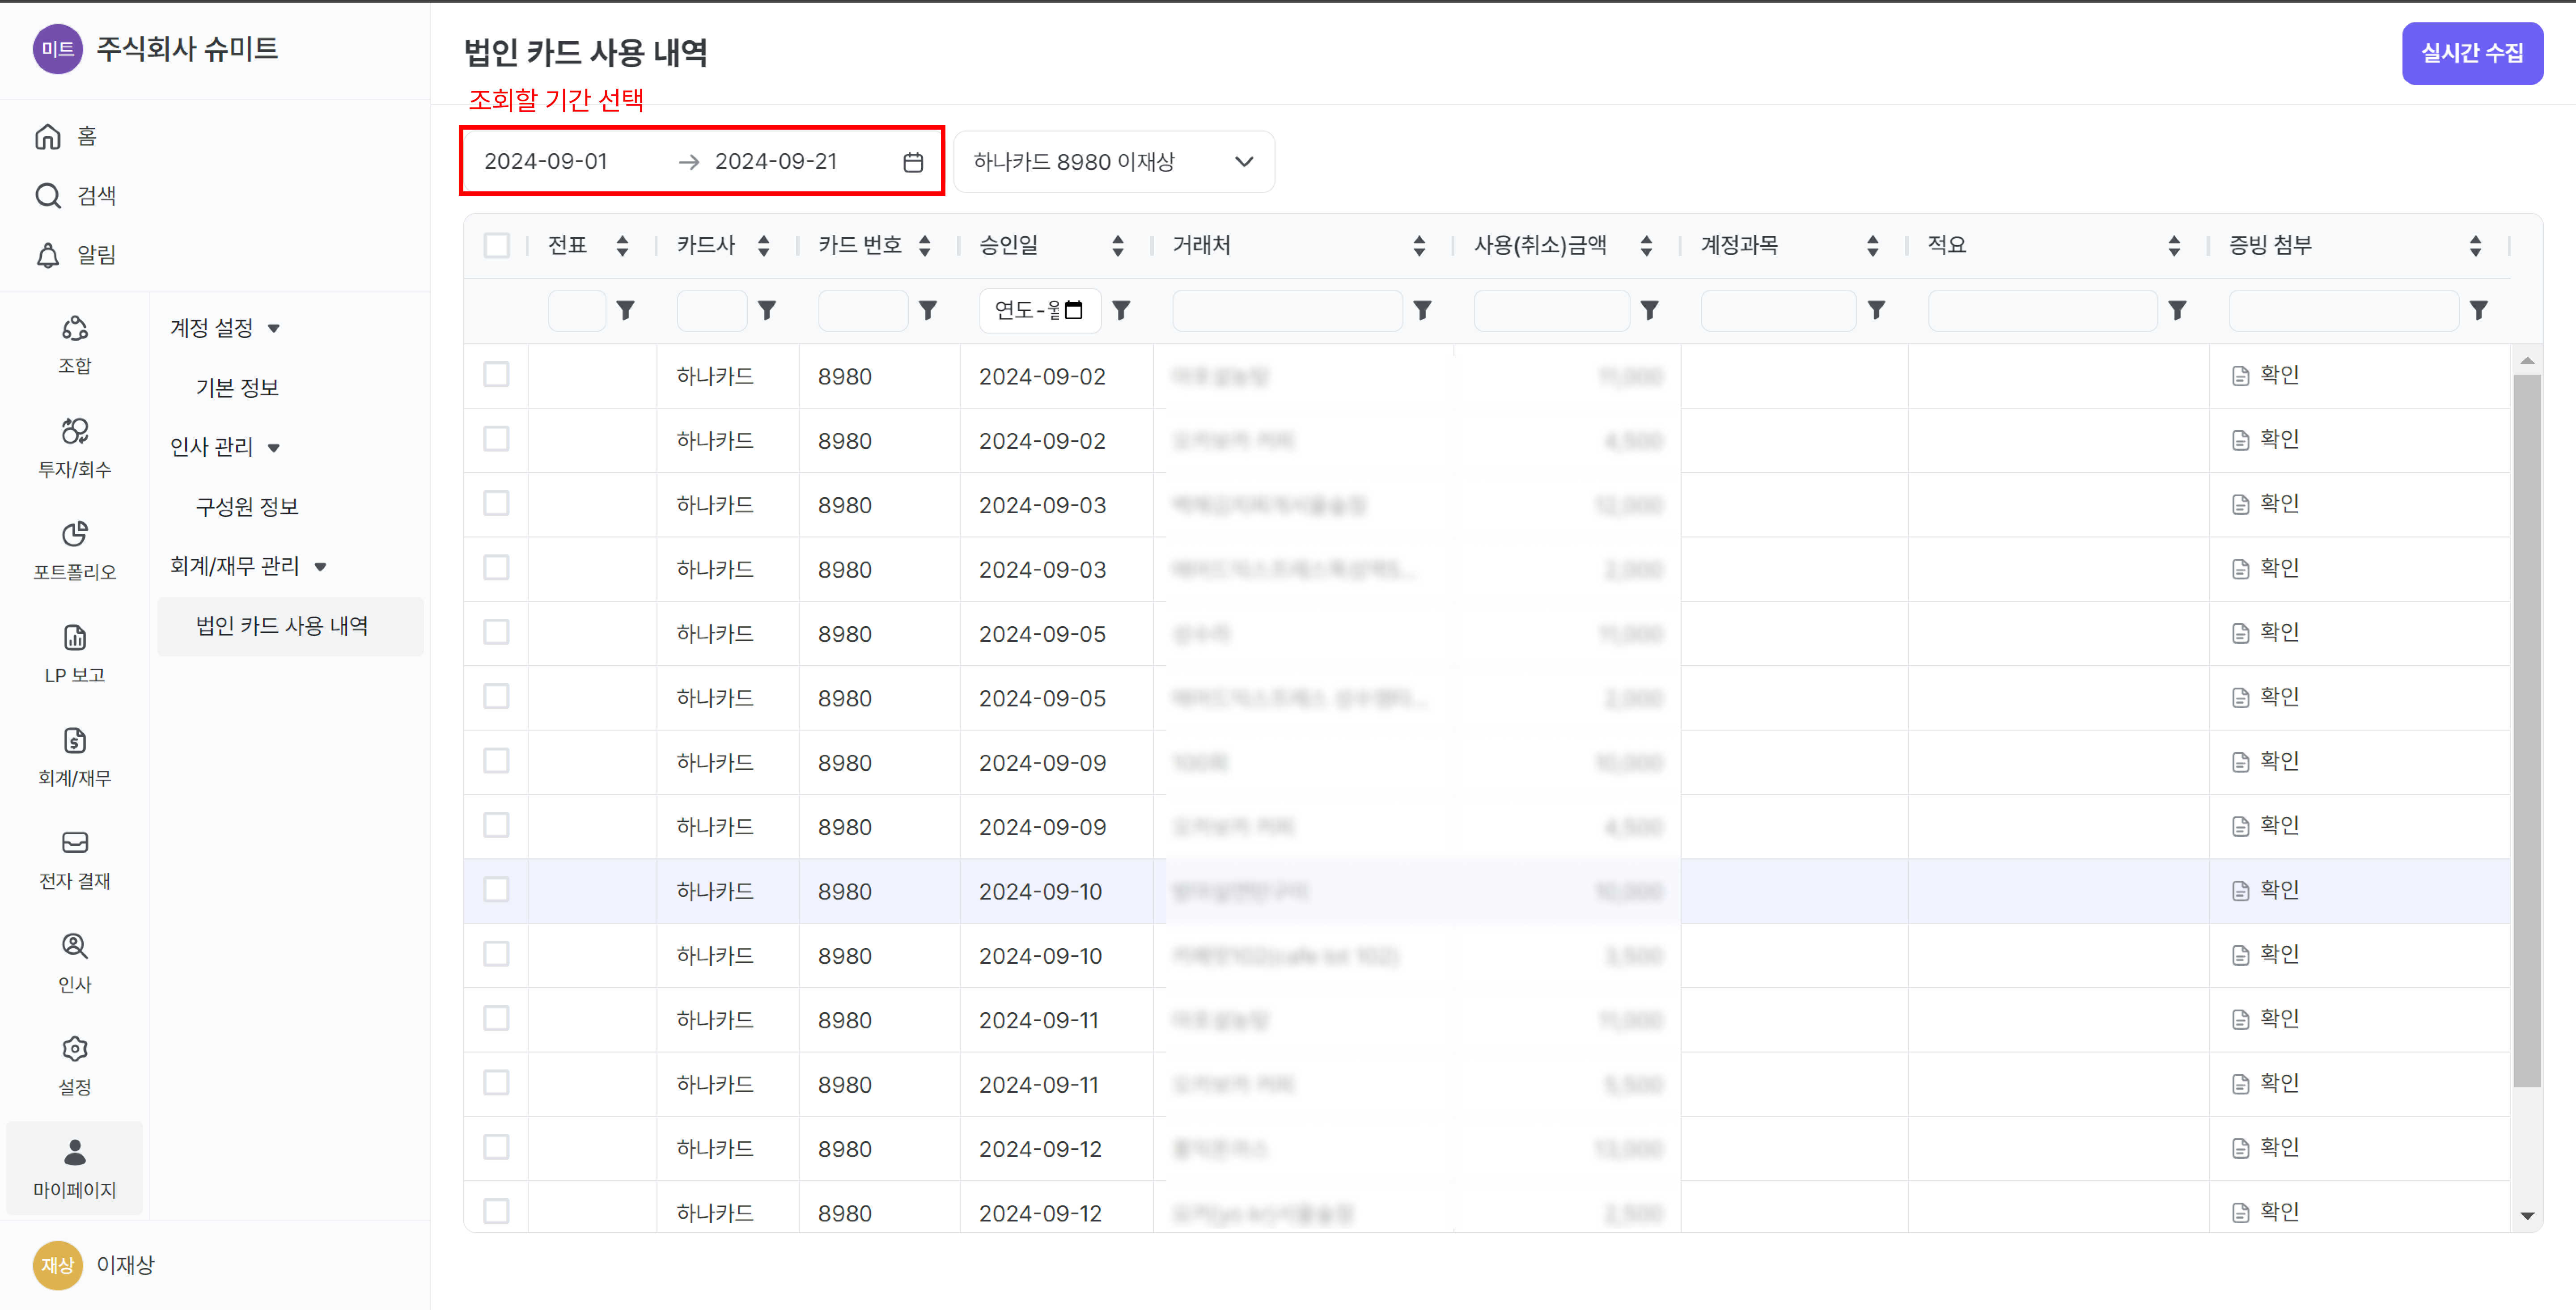2576x1310 pixels.
Task: Click the 검색 search magnifier icon
Action: tap(48, 195)
